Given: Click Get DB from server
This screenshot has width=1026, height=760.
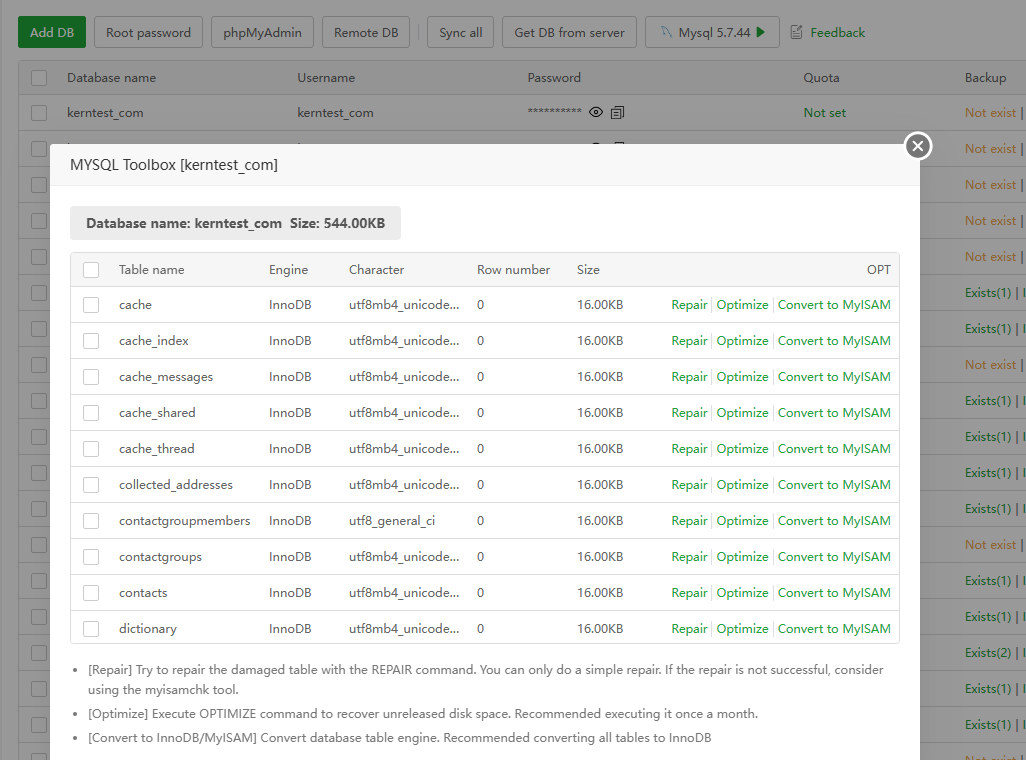Looking at the screenshot, I should coord(569,32).
